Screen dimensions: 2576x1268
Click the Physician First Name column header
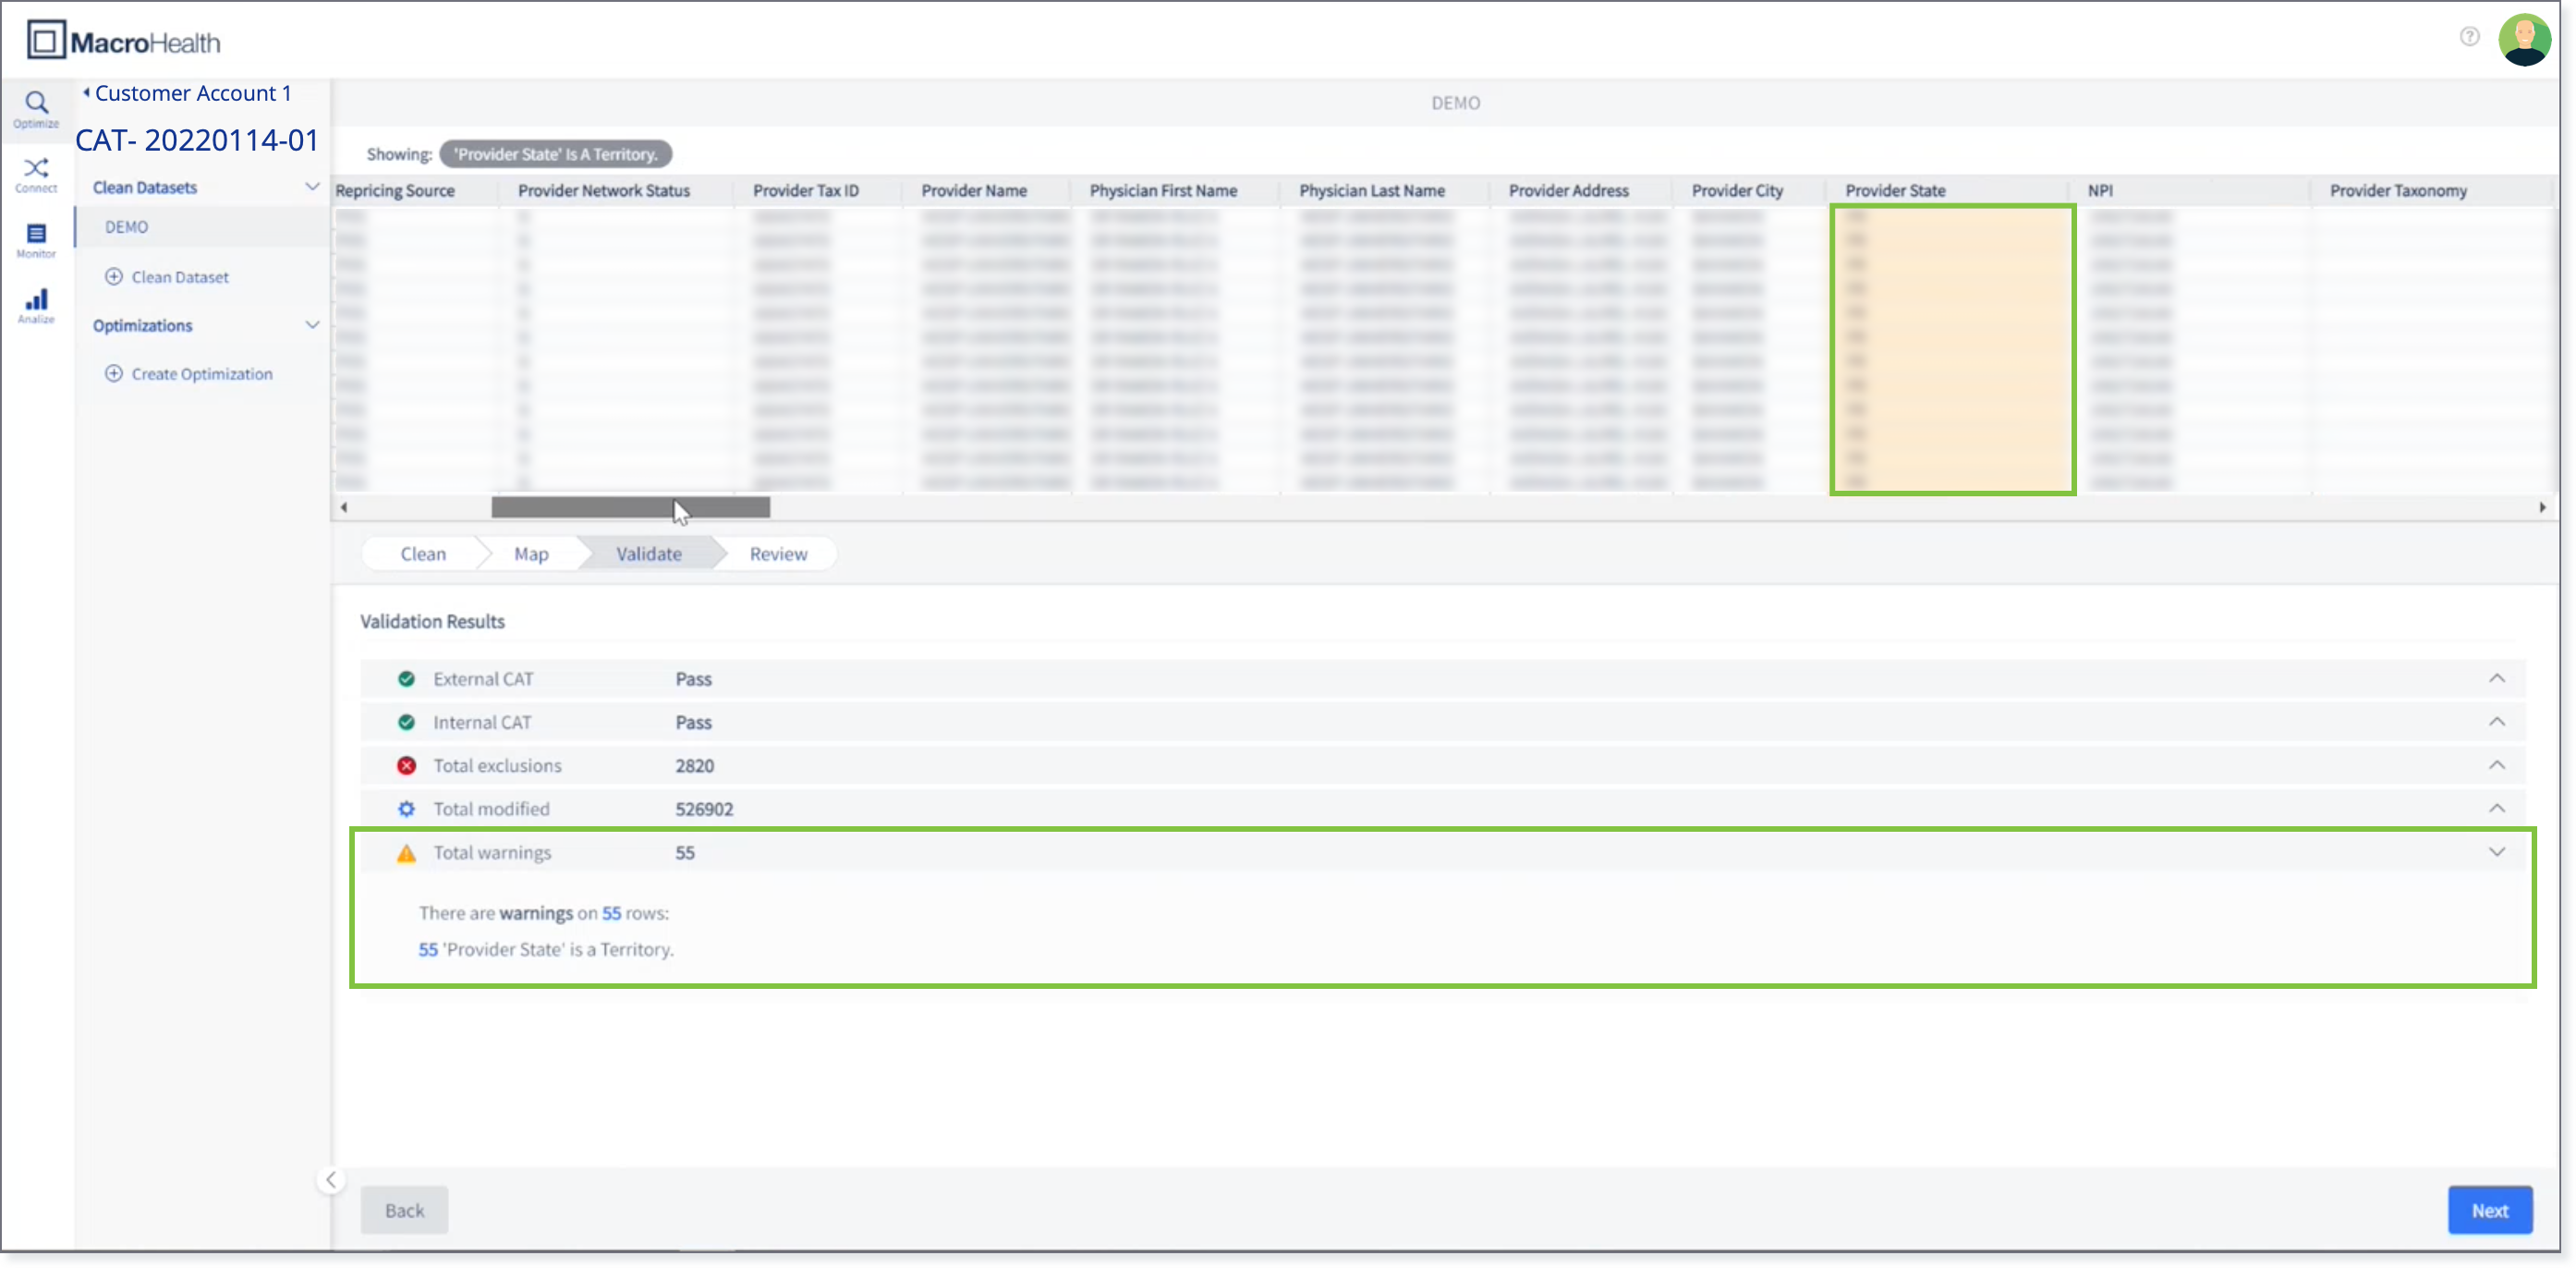pos(1163,190)
